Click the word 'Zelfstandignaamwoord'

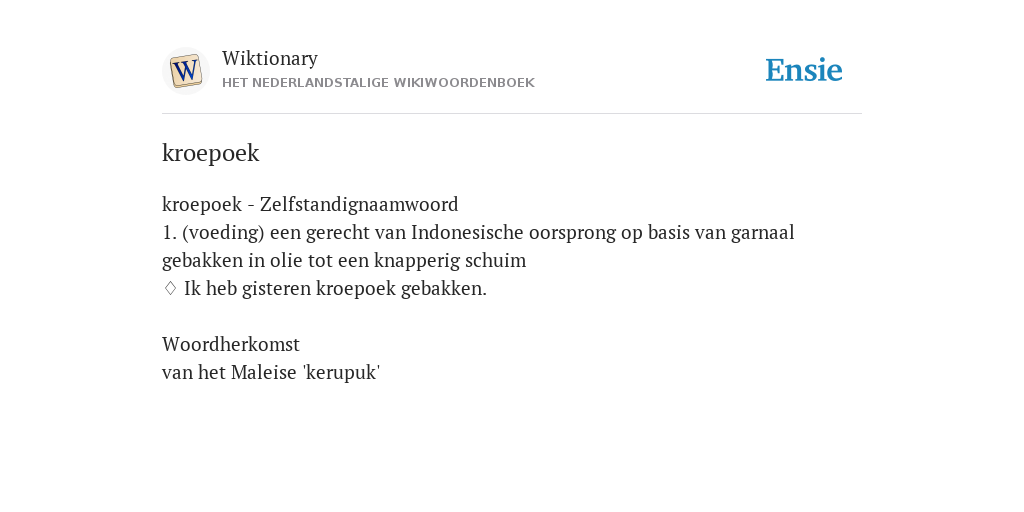click(x=359, y=204)
